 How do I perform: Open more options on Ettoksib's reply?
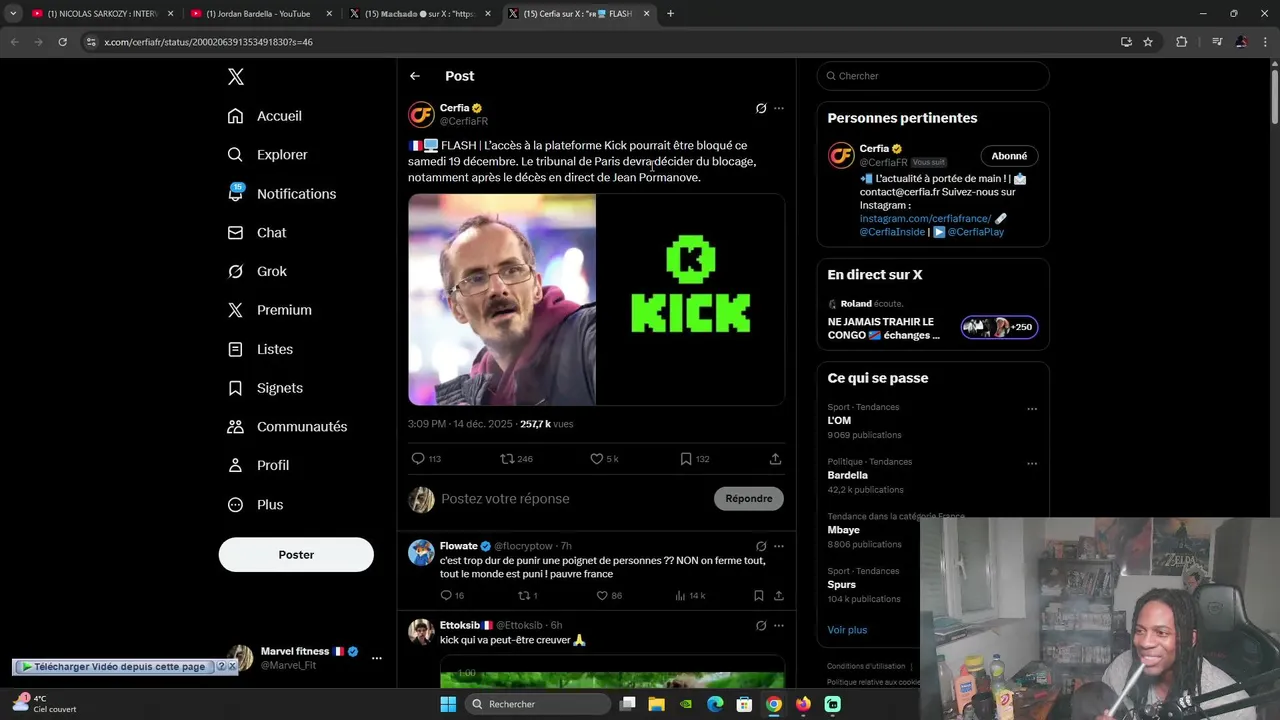[779, 626]
